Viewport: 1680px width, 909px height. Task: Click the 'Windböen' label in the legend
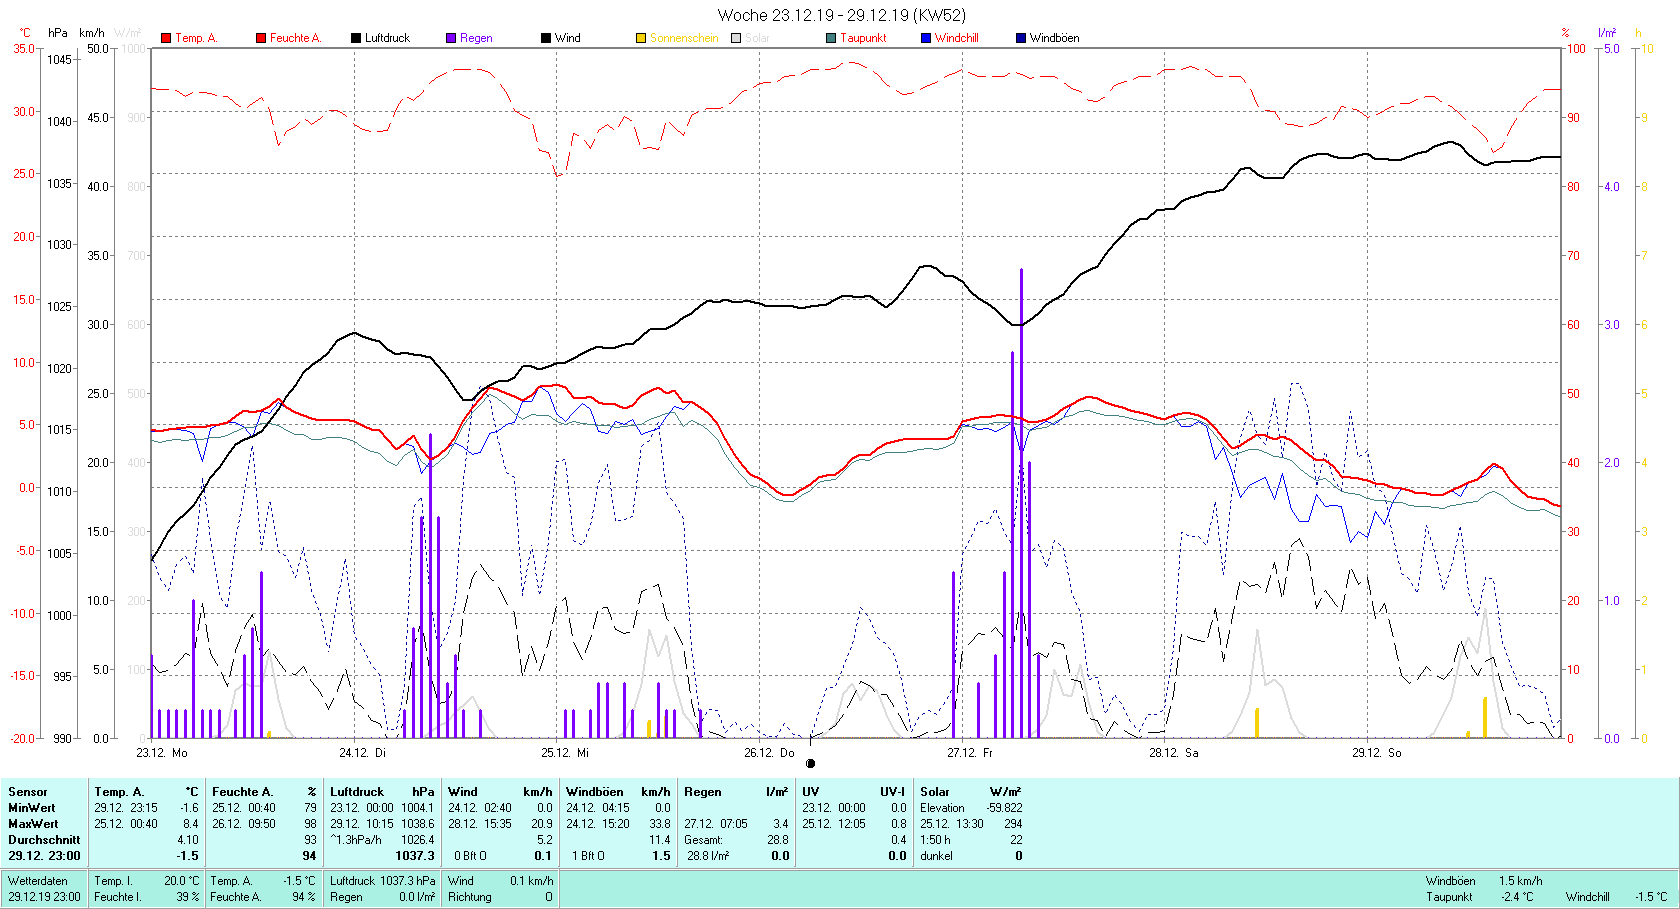[1054, 38]
